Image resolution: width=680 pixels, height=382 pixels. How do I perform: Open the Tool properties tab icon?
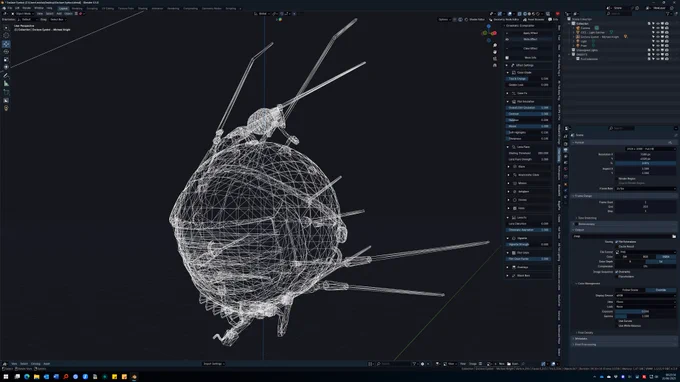pyautogui.click(x=566, y=137)
